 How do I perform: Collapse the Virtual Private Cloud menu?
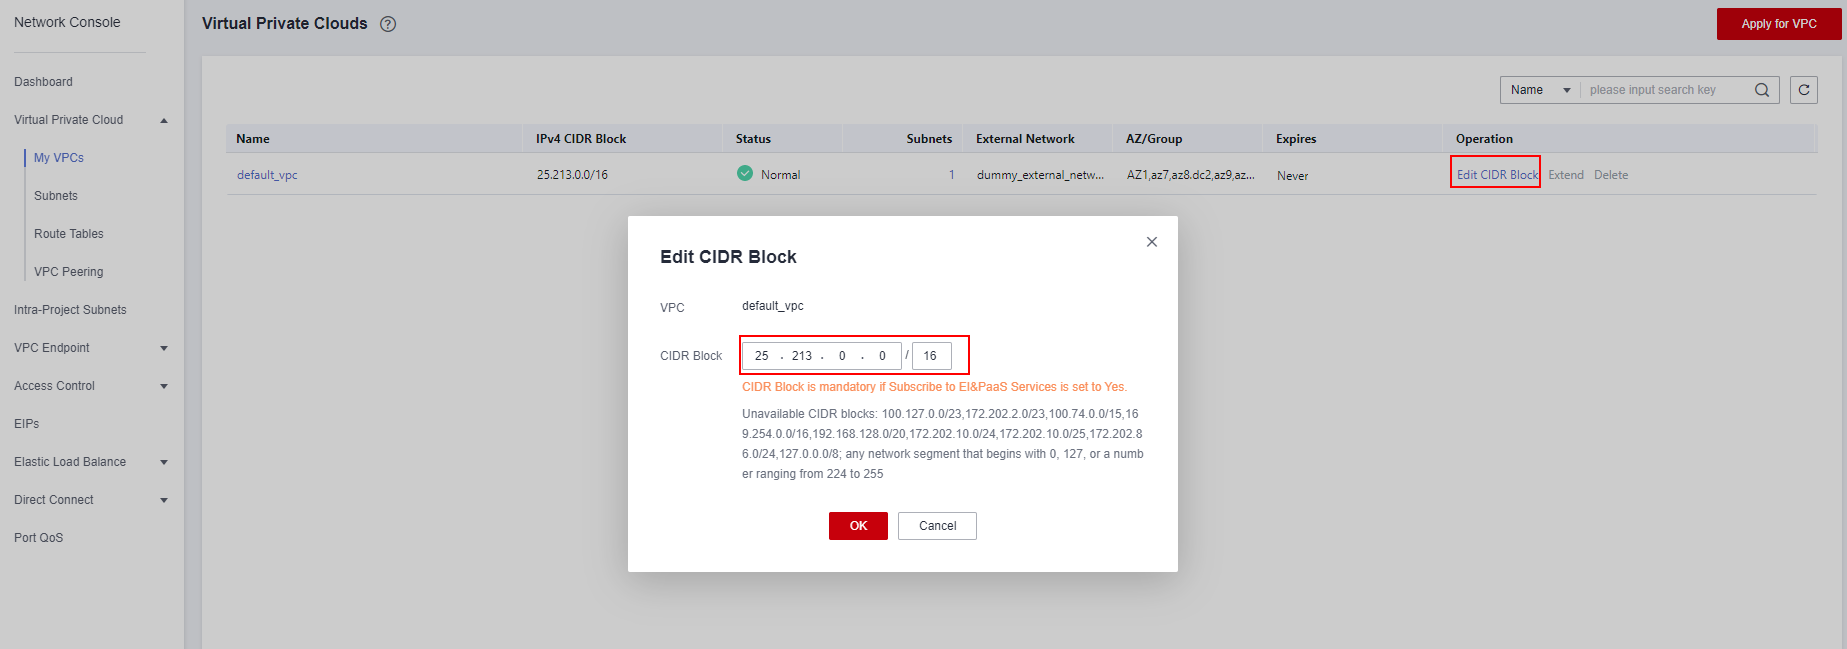(164, 120)
